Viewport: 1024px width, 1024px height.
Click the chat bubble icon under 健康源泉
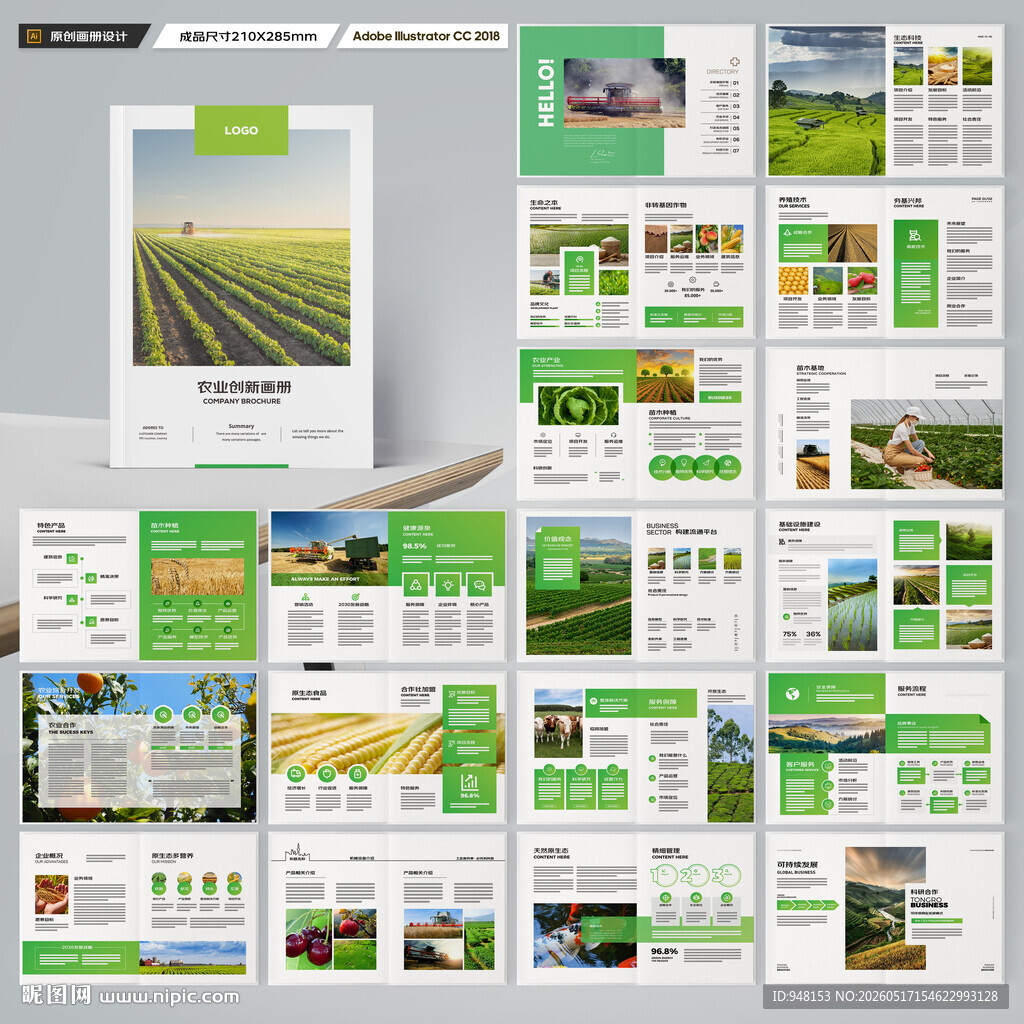pos(479,585)
